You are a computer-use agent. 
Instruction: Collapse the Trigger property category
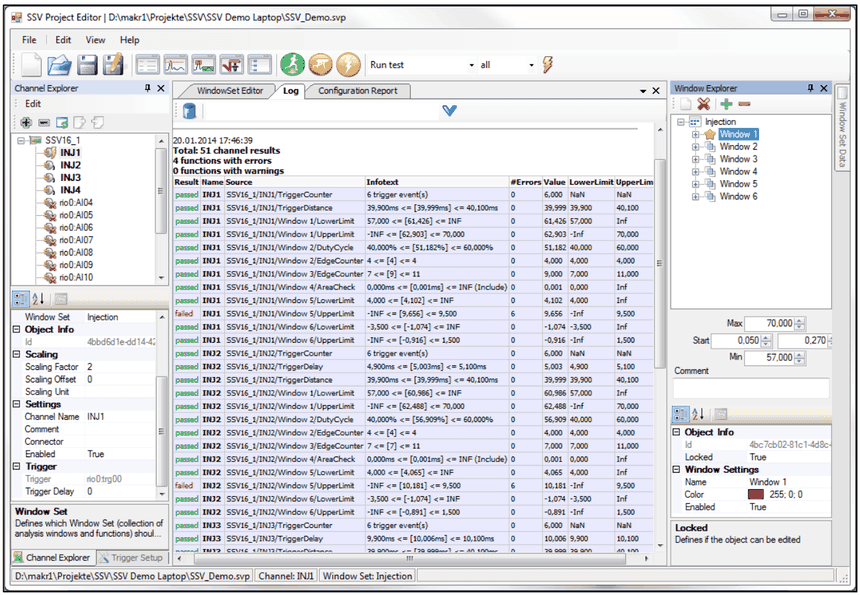(x=16, y=467)
